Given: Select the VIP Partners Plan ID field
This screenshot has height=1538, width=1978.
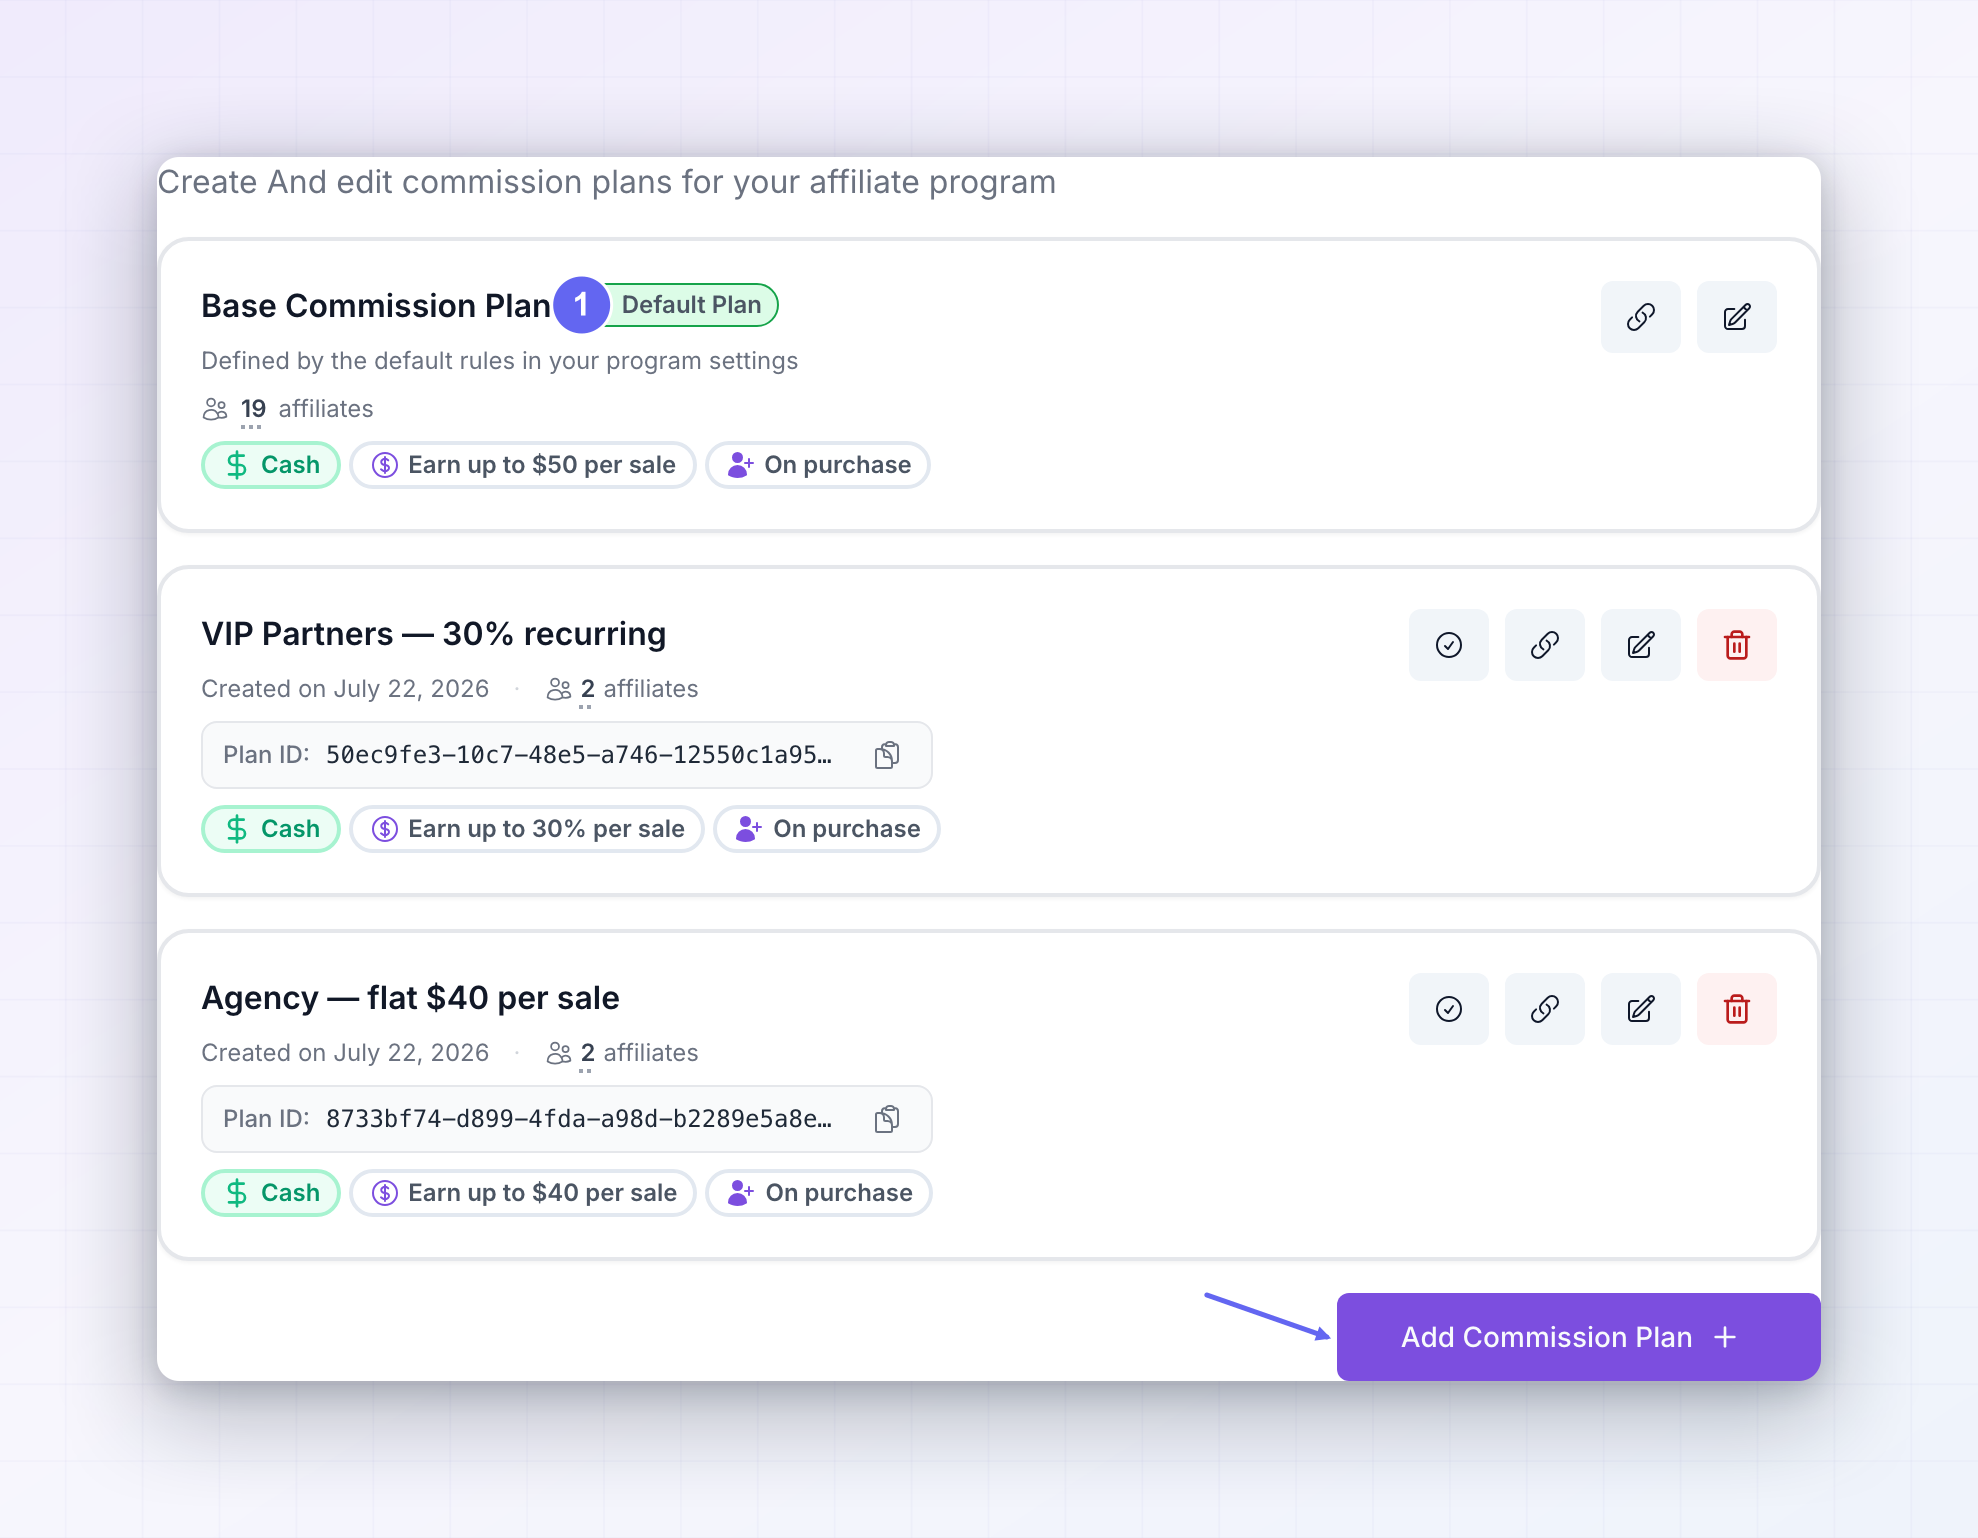Looking at the screenshot, I should point(567,755).
